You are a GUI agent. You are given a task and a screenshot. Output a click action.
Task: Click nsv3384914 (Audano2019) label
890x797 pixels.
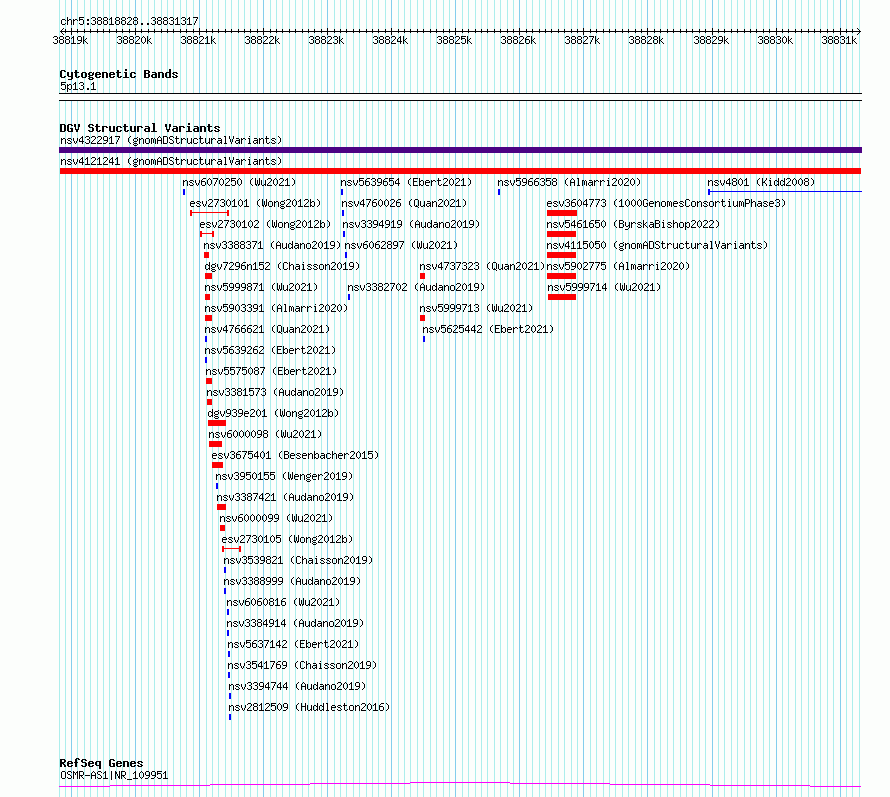point(295,623)
